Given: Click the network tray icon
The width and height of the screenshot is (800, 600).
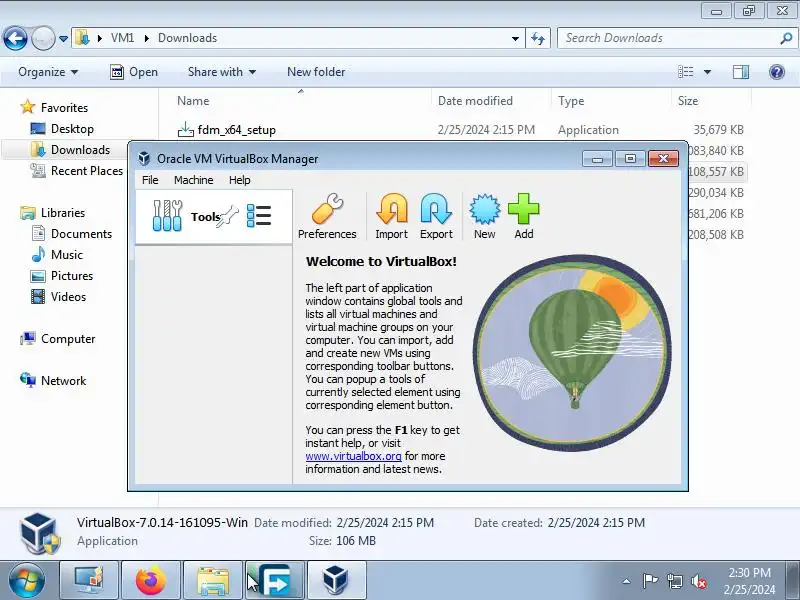Looking at the screenshot, I should [674, 581].
